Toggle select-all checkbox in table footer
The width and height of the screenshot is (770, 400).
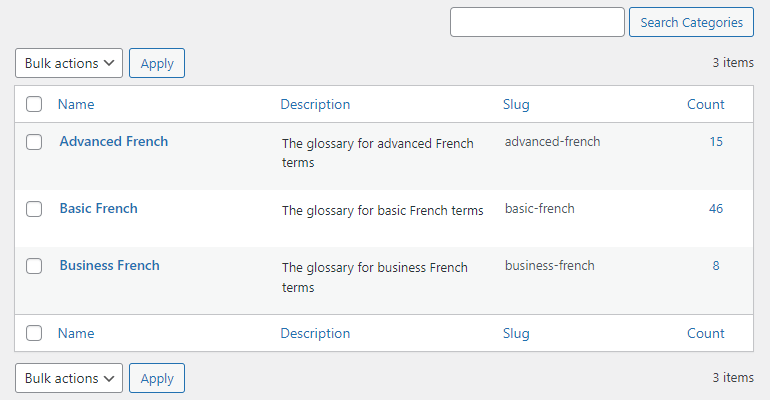tap(34, 333)
